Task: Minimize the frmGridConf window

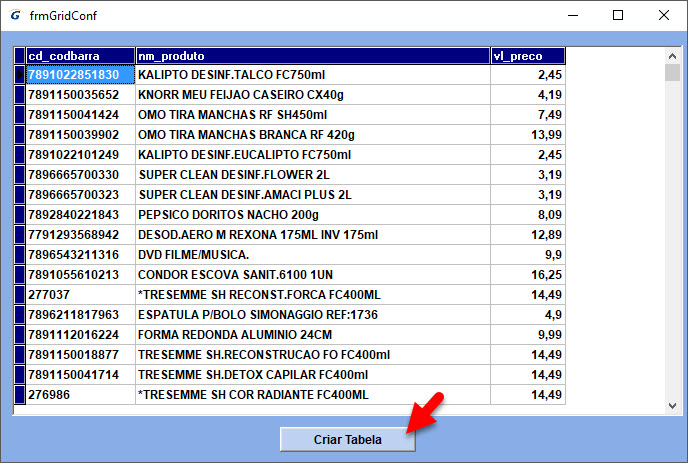Action: click(573, 15)
